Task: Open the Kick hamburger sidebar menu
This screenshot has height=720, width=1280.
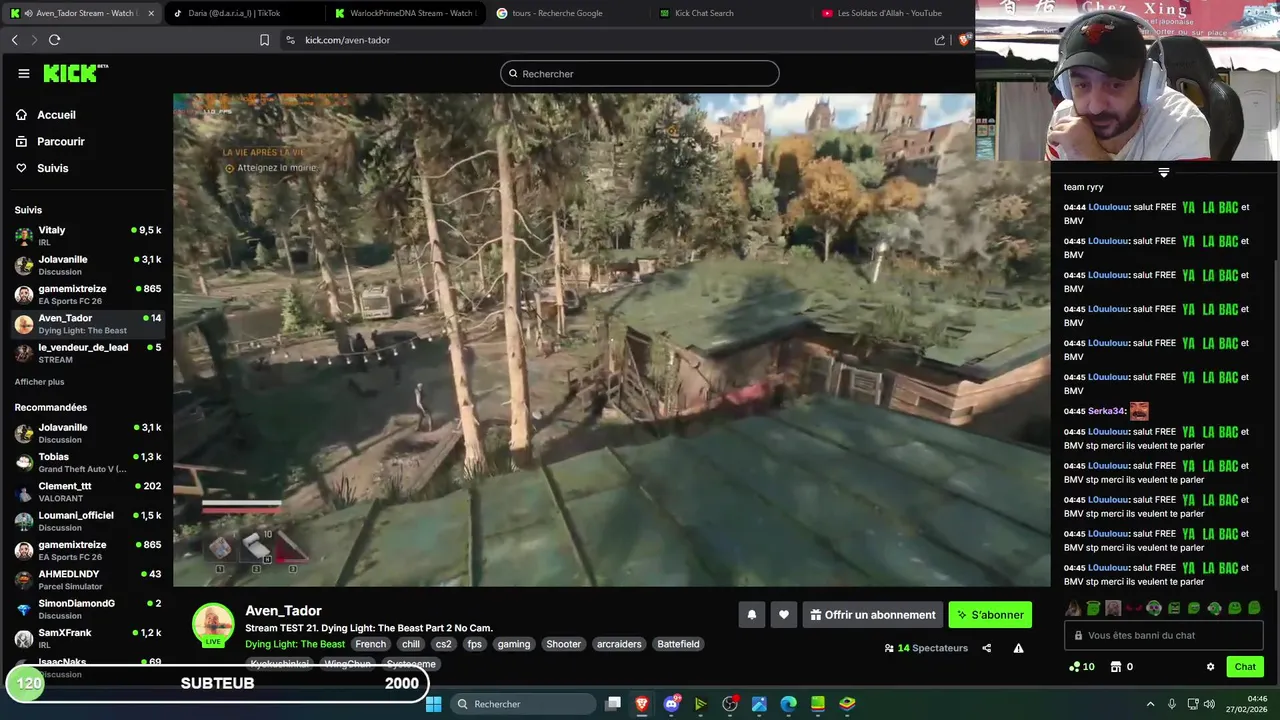Action: click(24, 73)
